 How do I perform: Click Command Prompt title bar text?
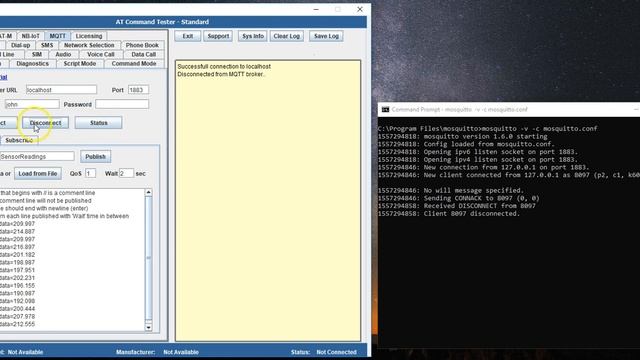pyautogui.click(x=460, y=109)
